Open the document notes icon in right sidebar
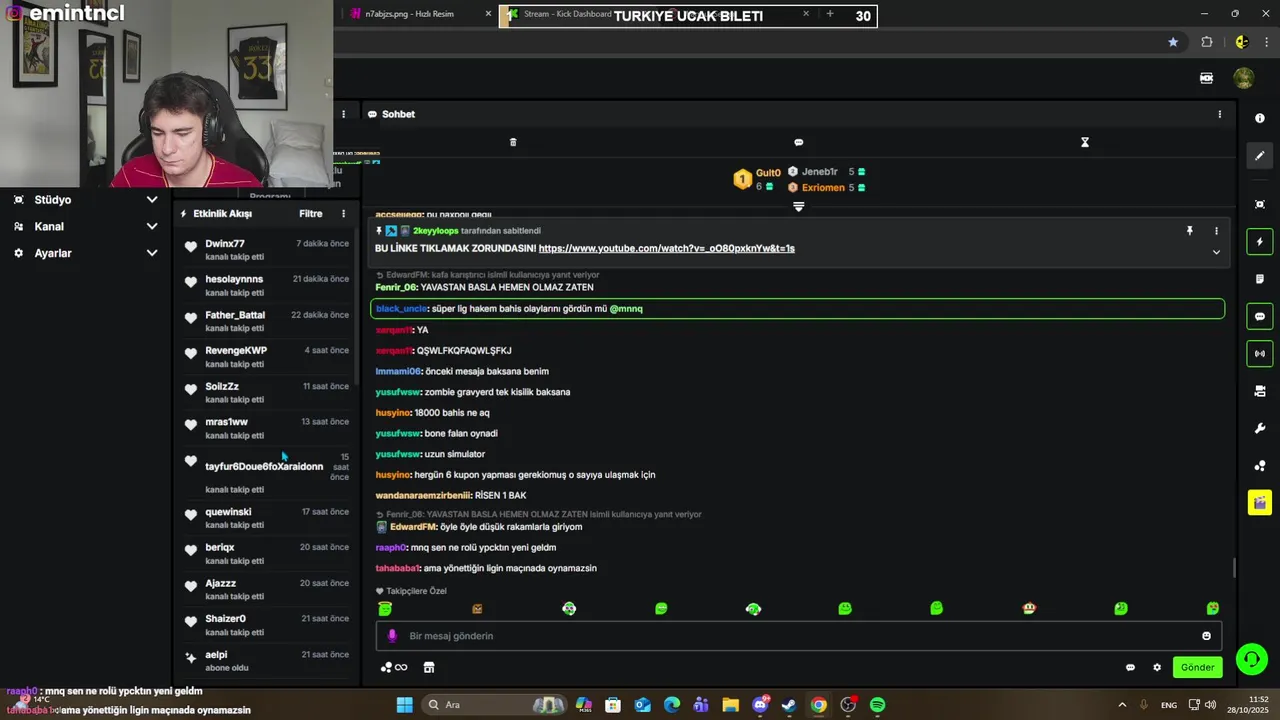1280x720 pixels. coord(1260,279)
